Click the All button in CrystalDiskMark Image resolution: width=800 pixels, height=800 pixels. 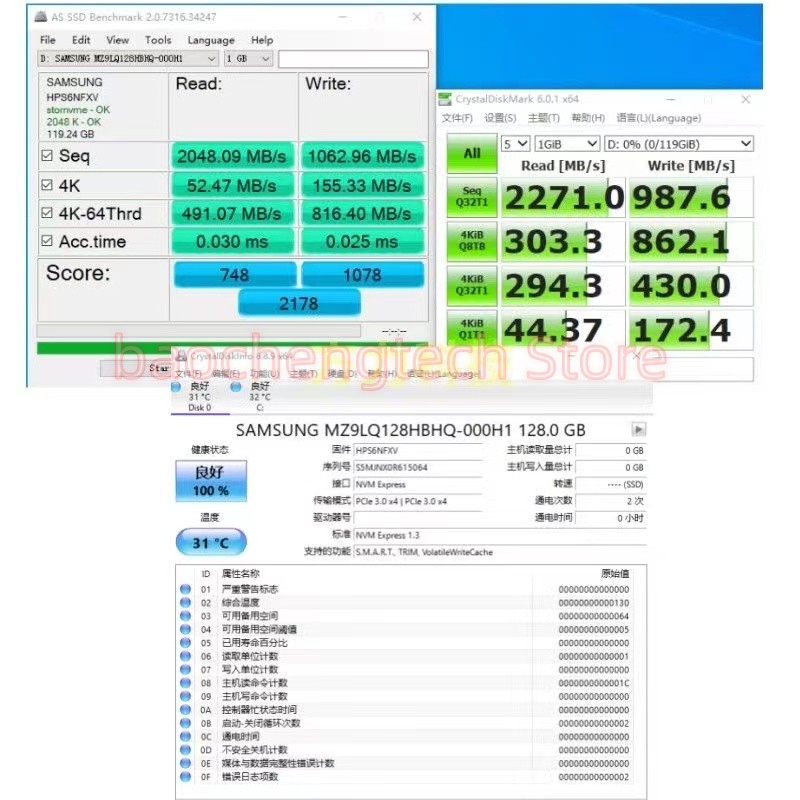pyautogui.click(x=472, y=153)
